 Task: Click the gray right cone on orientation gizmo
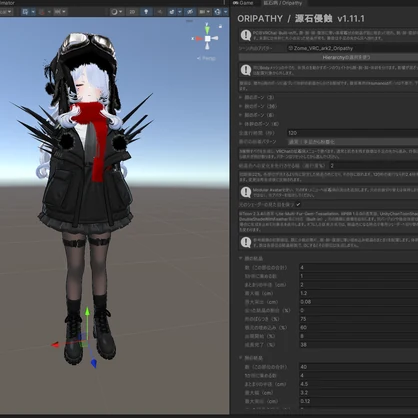click(215, 38)
